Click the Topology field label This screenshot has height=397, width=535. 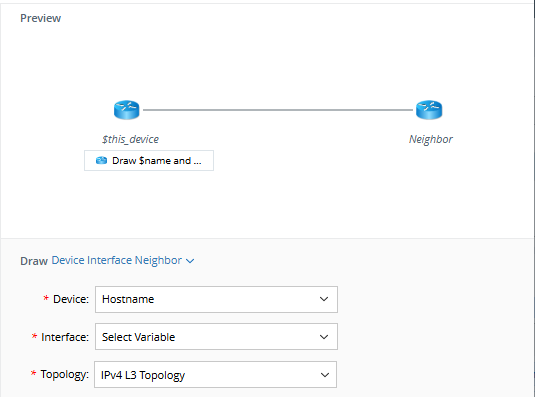tap(64, 374)
